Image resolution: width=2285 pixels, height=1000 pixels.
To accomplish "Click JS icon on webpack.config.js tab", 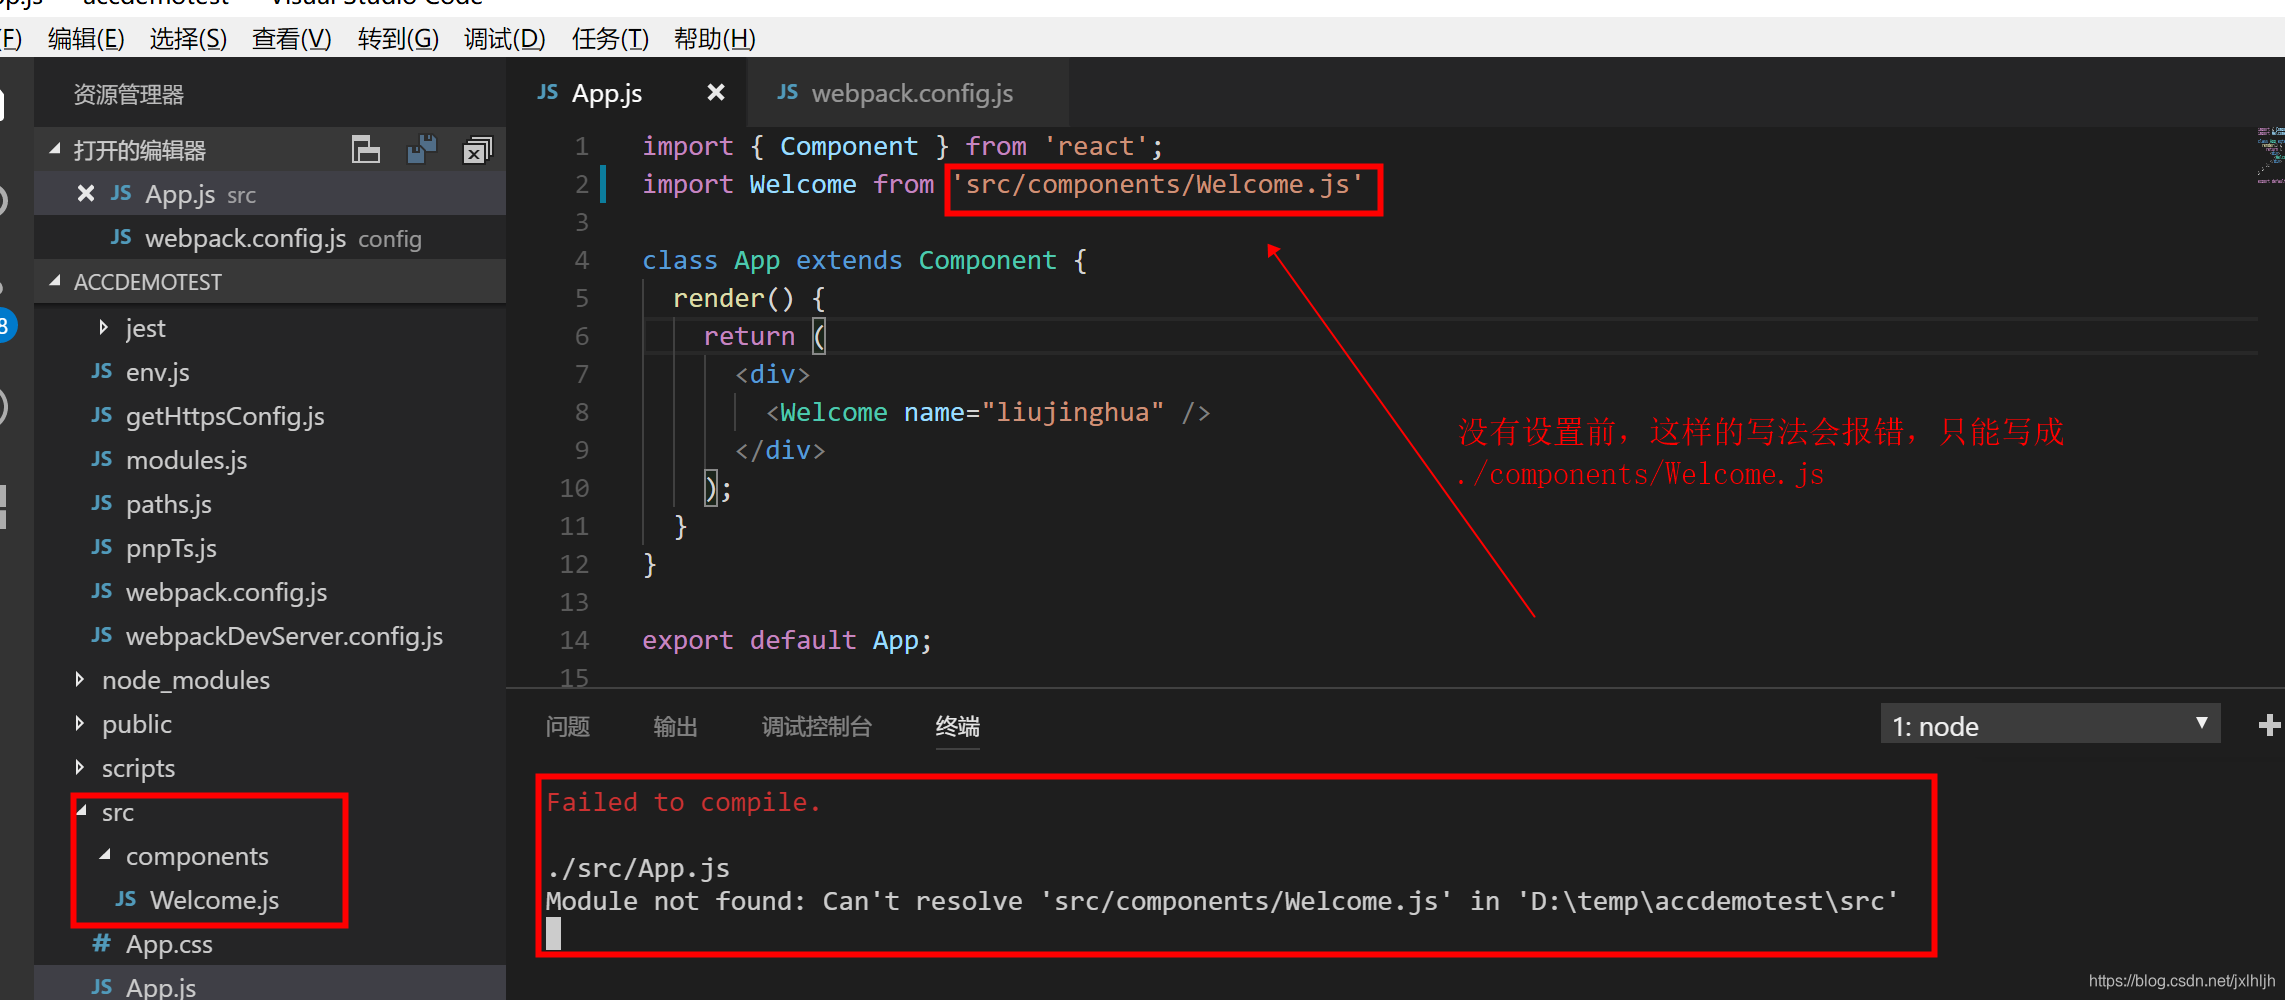I will coord(788,92).
